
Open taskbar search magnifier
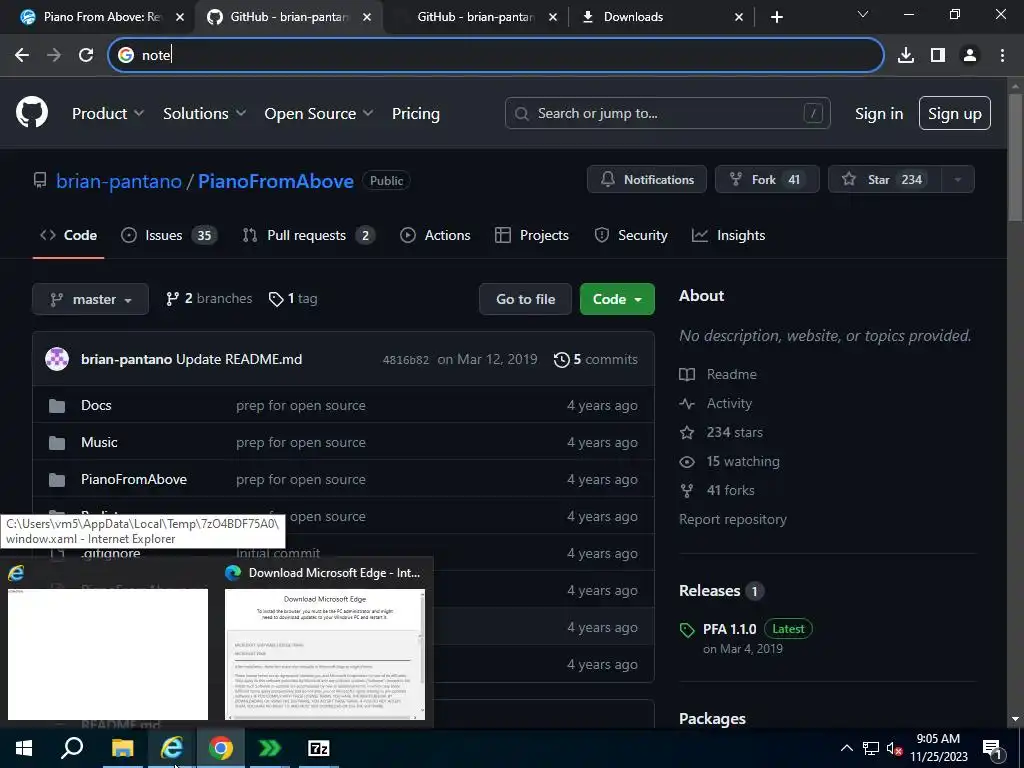click(72, 748)
